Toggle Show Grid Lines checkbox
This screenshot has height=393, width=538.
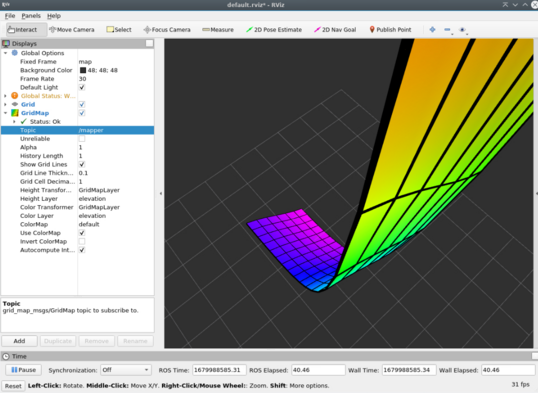click(82, 164)
